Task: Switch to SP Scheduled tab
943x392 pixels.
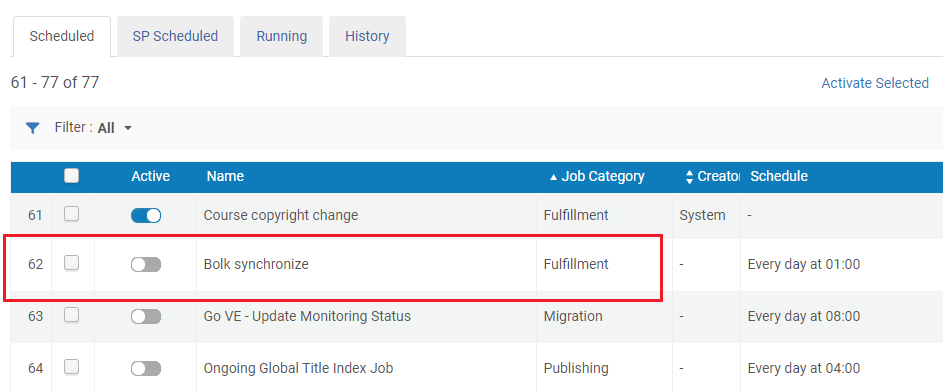Action: (x=175, y=36)
